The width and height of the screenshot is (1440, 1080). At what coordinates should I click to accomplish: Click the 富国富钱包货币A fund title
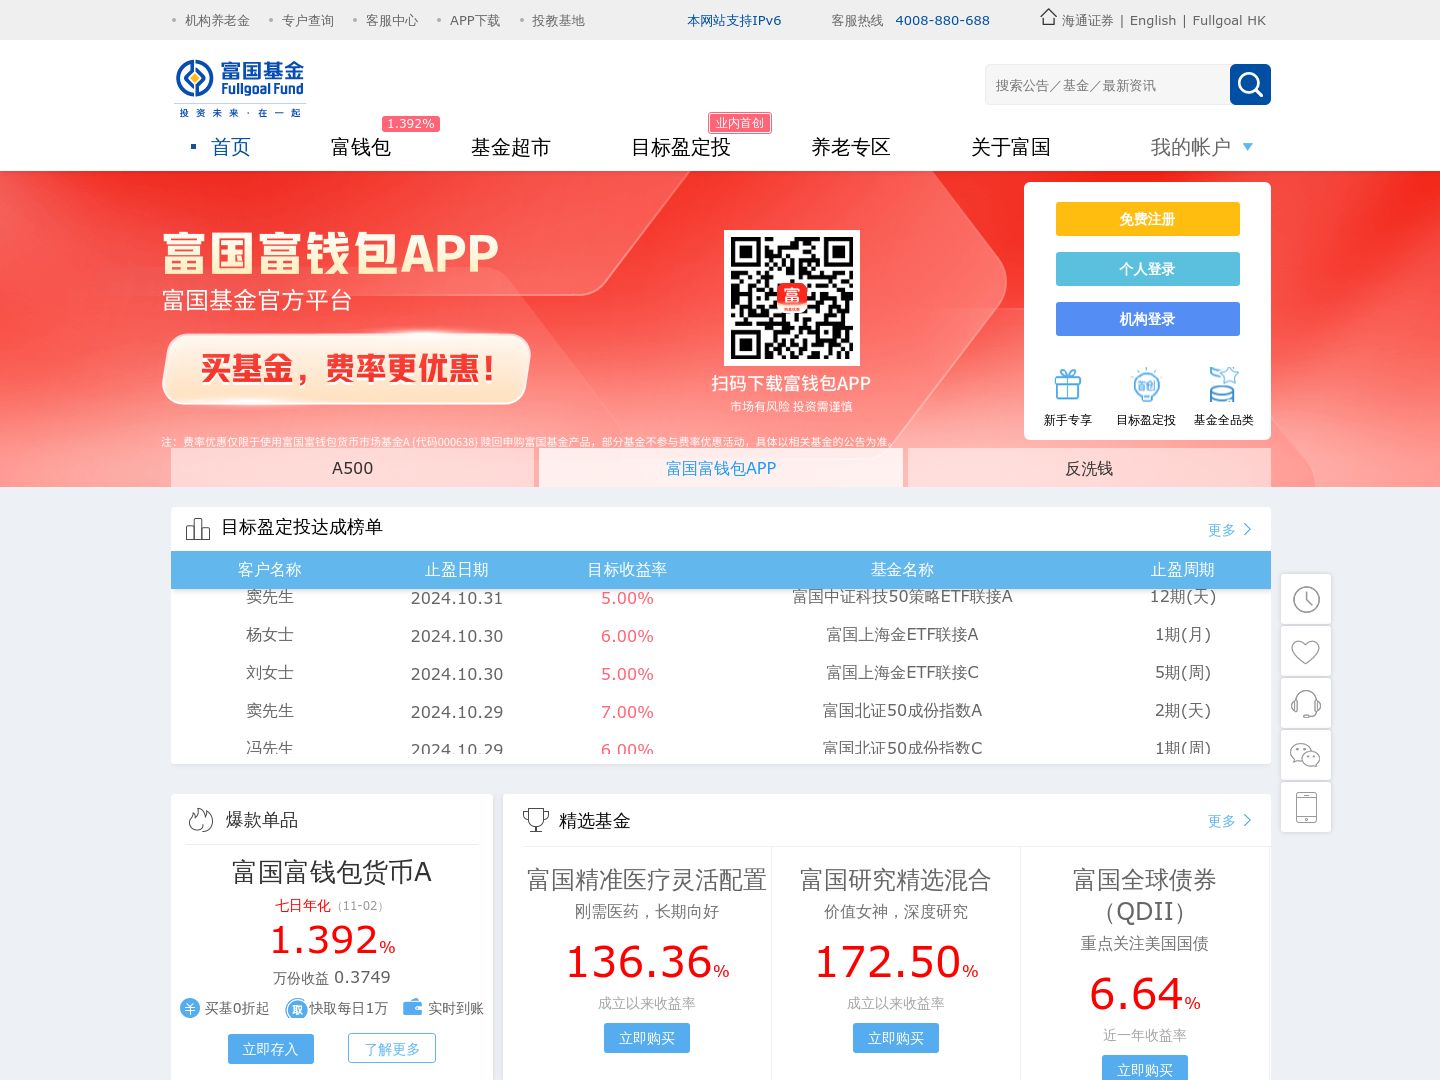332,872
